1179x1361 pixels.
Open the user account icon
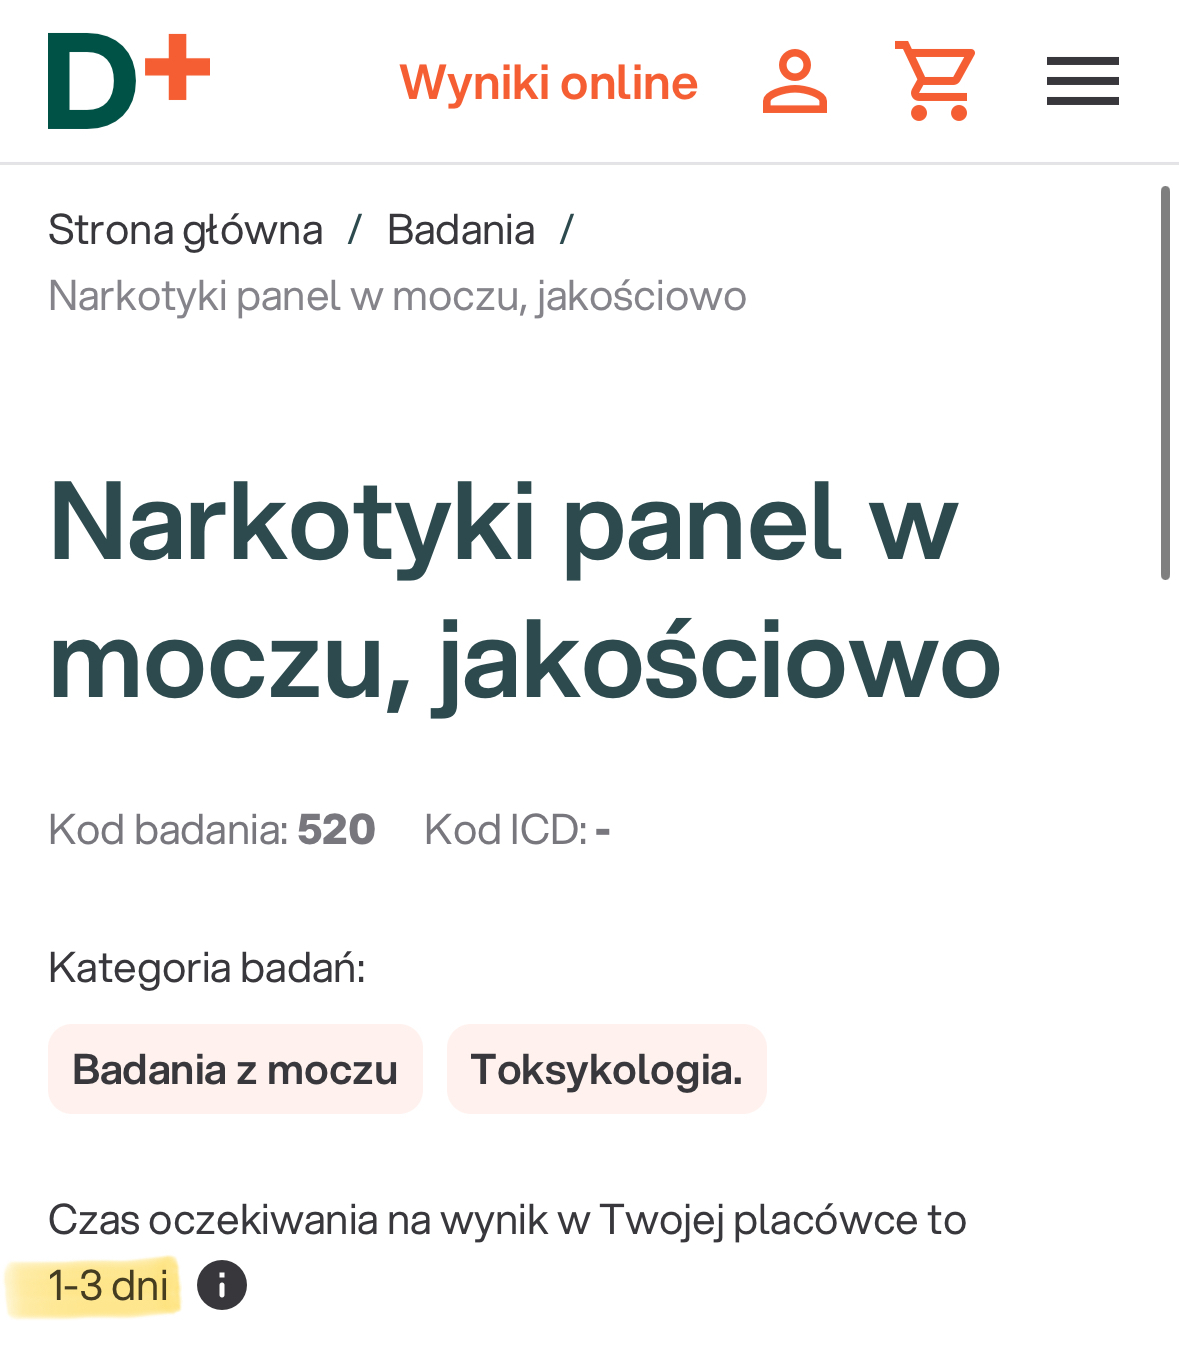pyautogui.click(x=795, y=82)
